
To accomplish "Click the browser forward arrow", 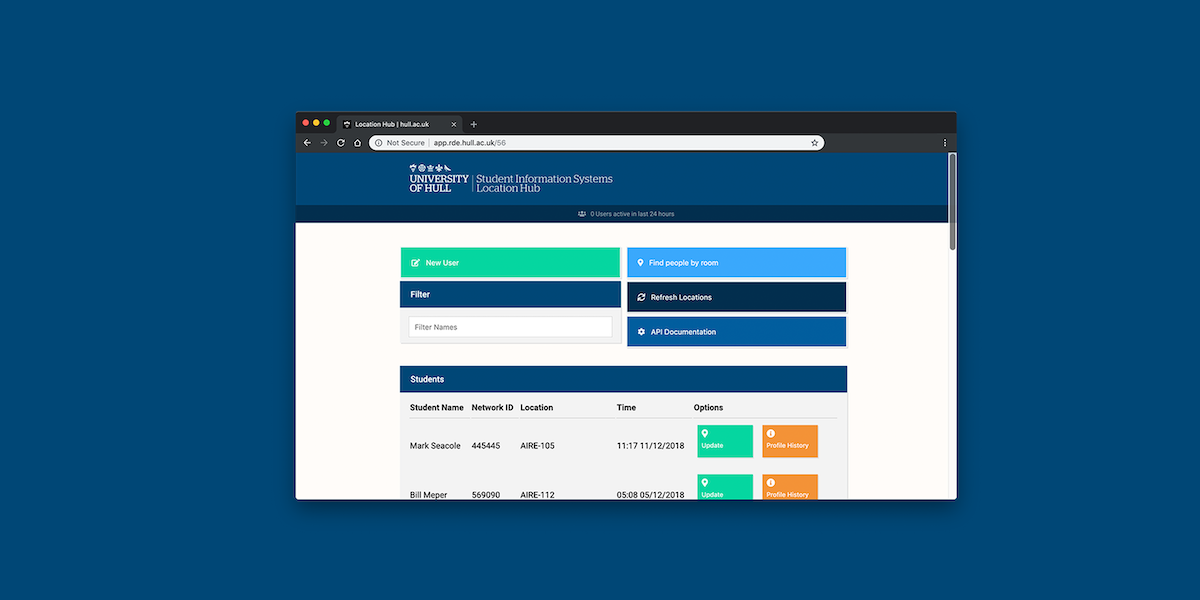I will (x=324, y=143).
